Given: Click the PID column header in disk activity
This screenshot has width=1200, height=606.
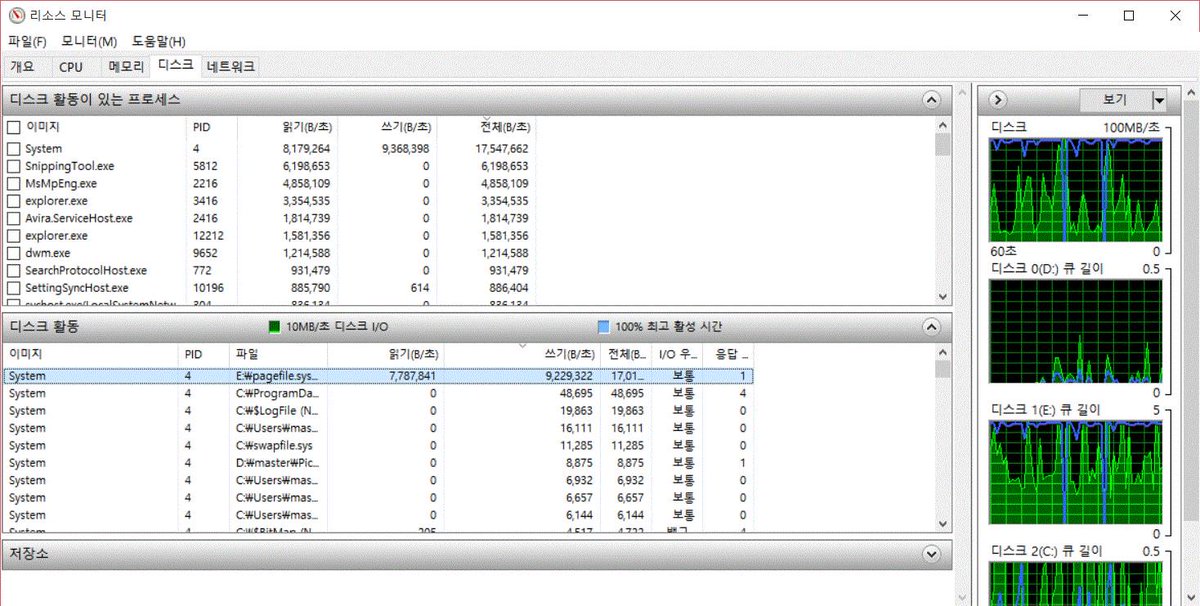Looking at the screenshot, I should pyautogui.click(x=204, y=354).
